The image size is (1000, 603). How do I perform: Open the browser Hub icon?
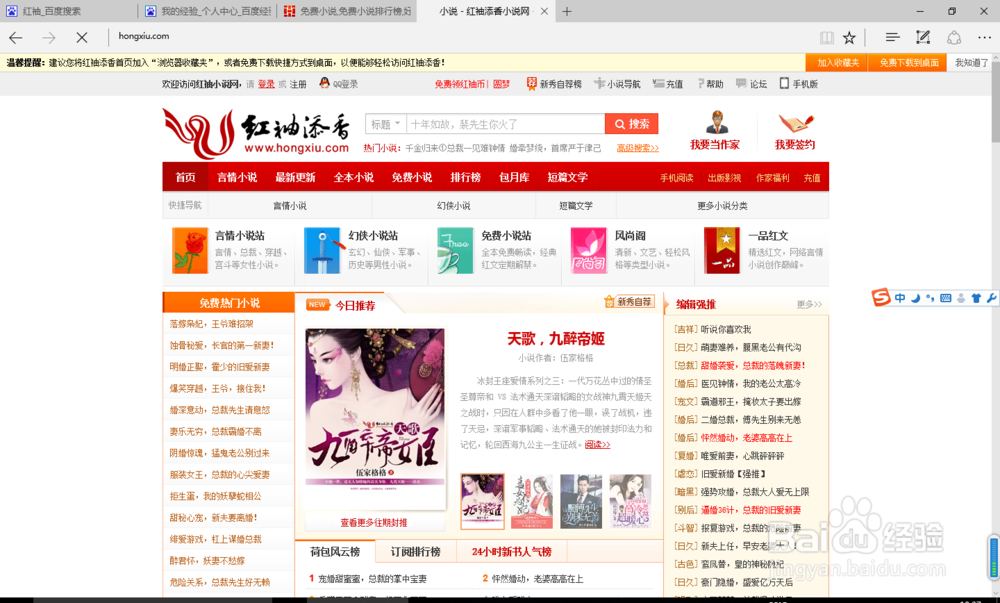pos(892,38)
